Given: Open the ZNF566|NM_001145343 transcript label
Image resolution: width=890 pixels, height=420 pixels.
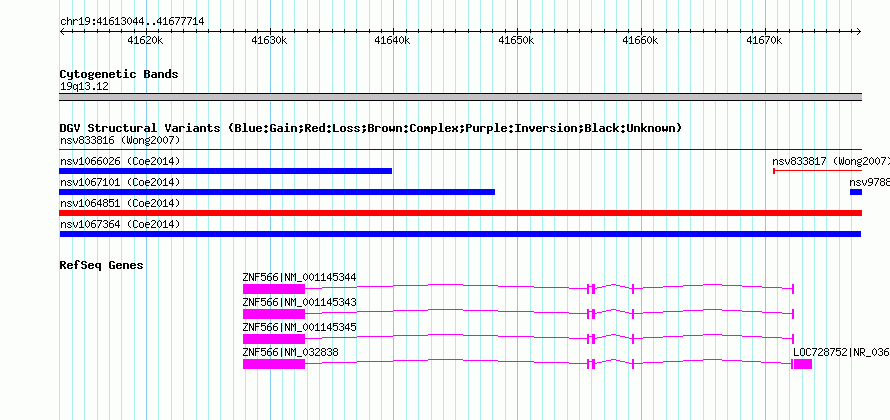Looking at the screenshot, I should click(x=299, y=303).
